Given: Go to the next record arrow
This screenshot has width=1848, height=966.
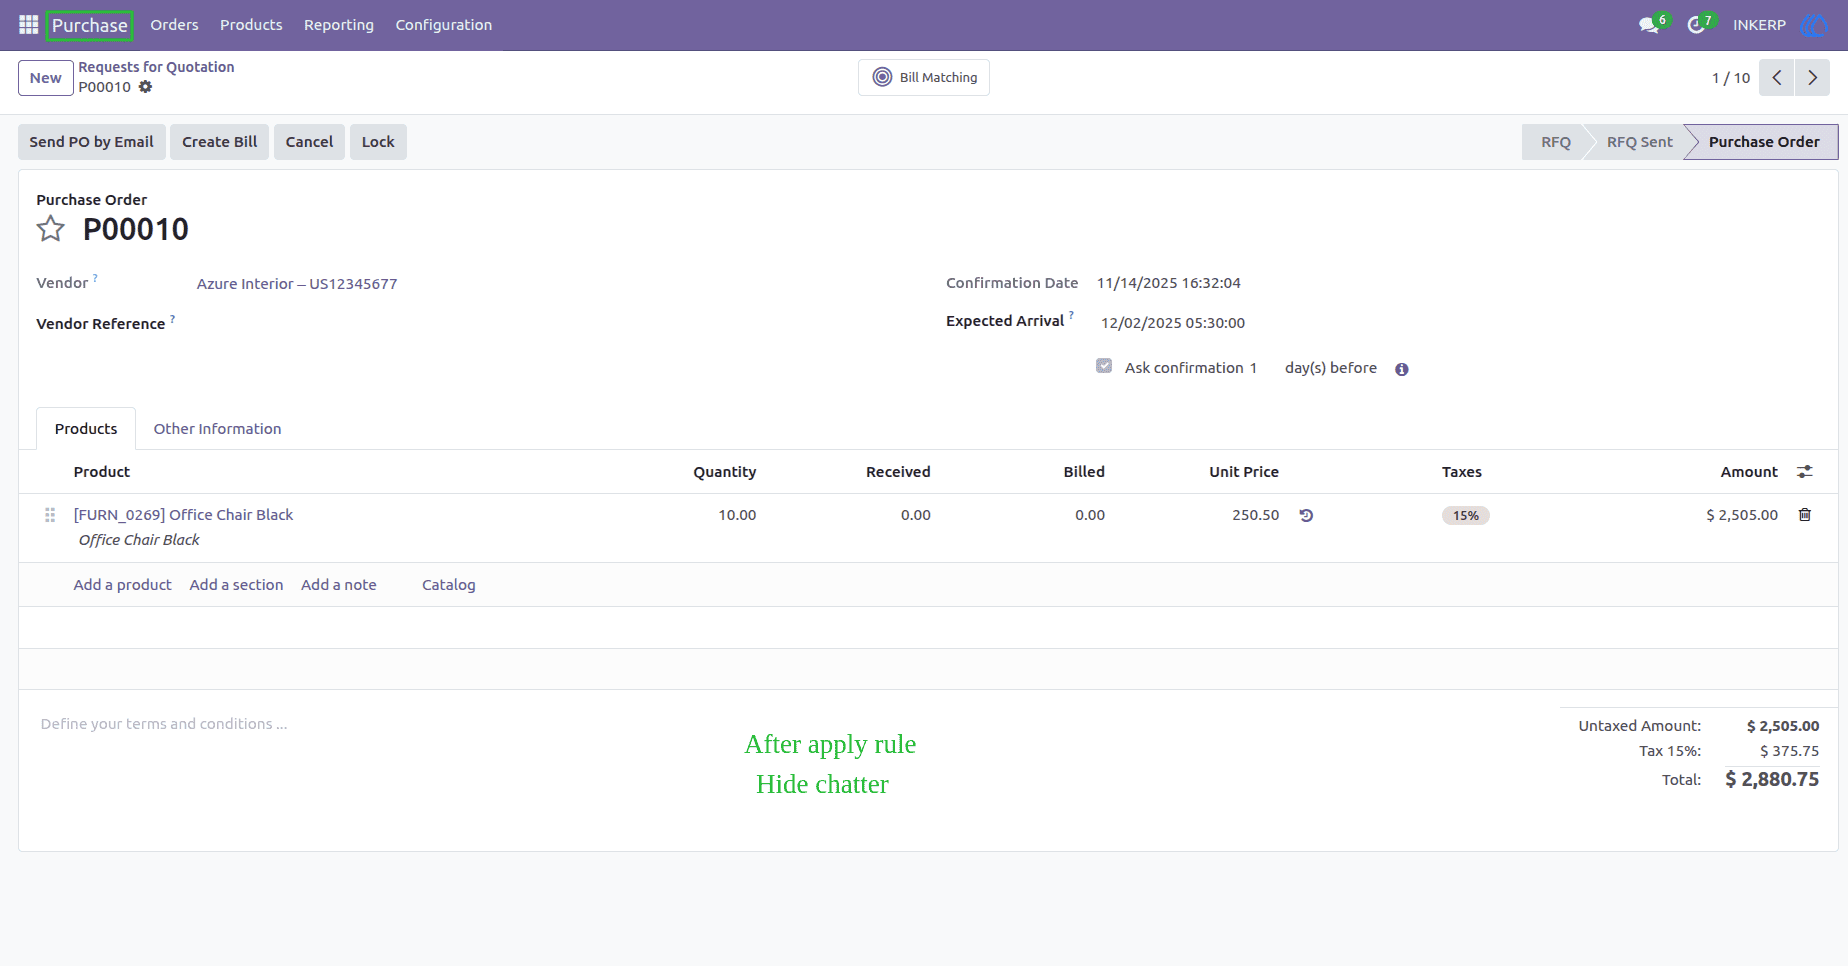Looking at the screenshot, I should tap(1812, 78).
